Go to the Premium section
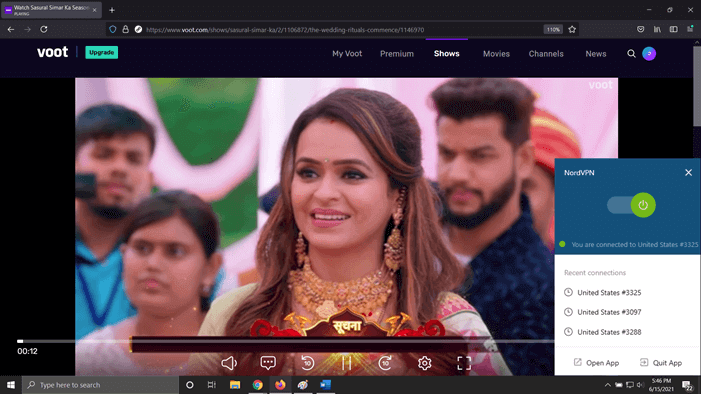This screenshot has width=701, height=394. [397, 54]
